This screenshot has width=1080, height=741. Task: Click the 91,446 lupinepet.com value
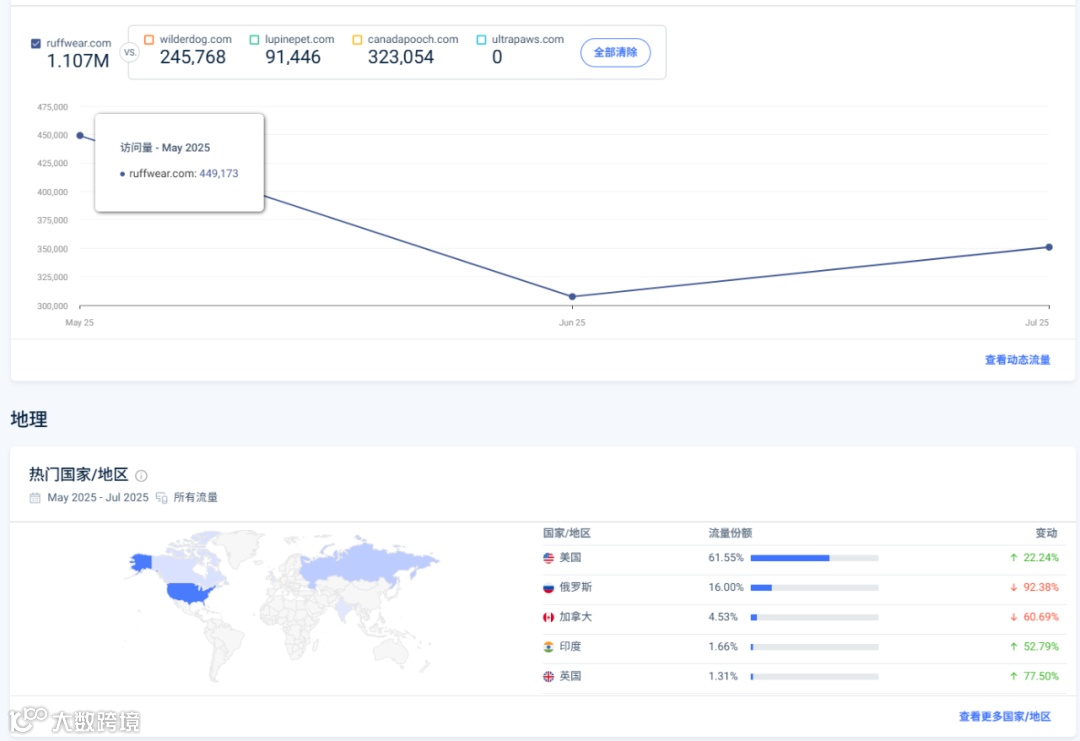pyautogui.click(x=293, y=57)
